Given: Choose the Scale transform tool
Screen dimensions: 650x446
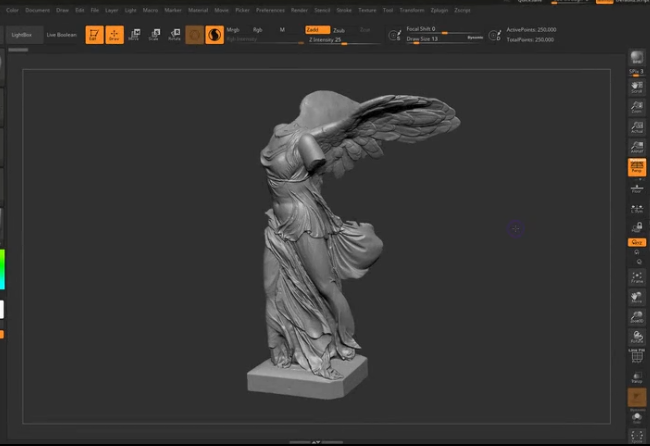Looking at the screenshot, I should click(x=154, y=35).
